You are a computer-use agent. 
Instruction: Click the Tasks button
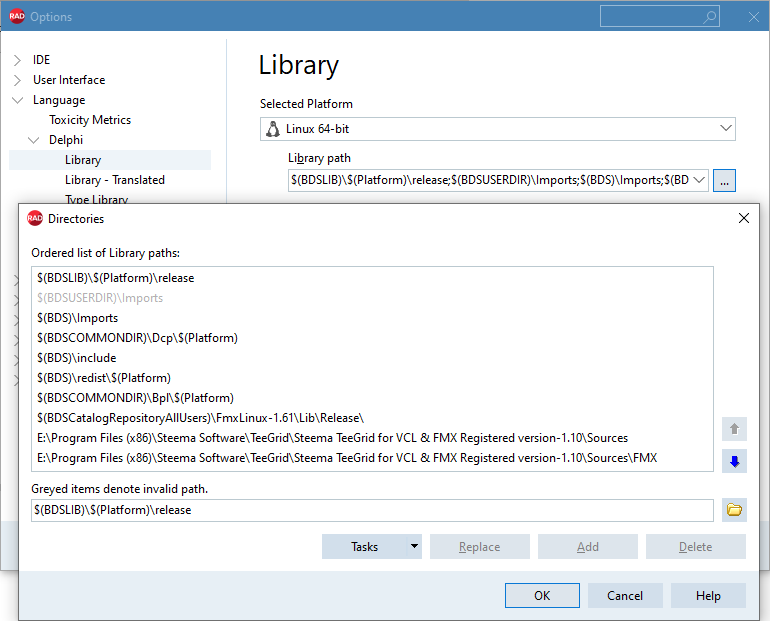[364, 546]
